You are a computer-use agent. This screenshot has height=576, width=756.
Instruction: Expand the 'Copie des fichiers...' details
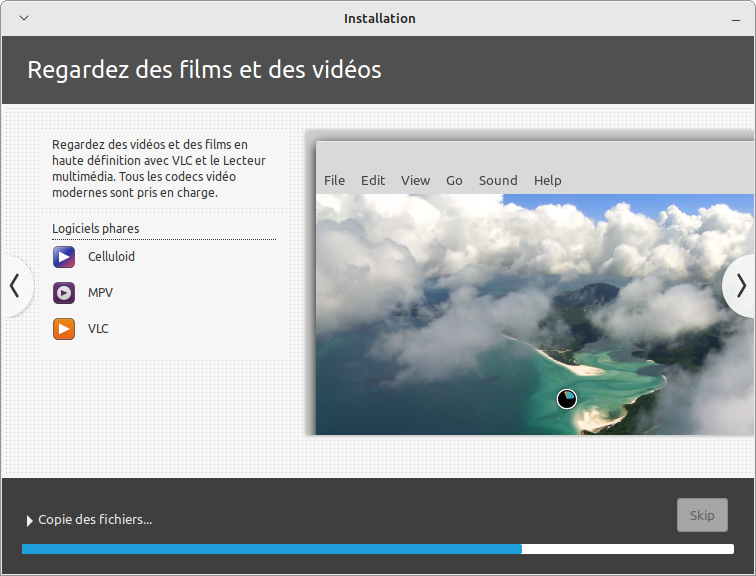(x=30, y=520)
